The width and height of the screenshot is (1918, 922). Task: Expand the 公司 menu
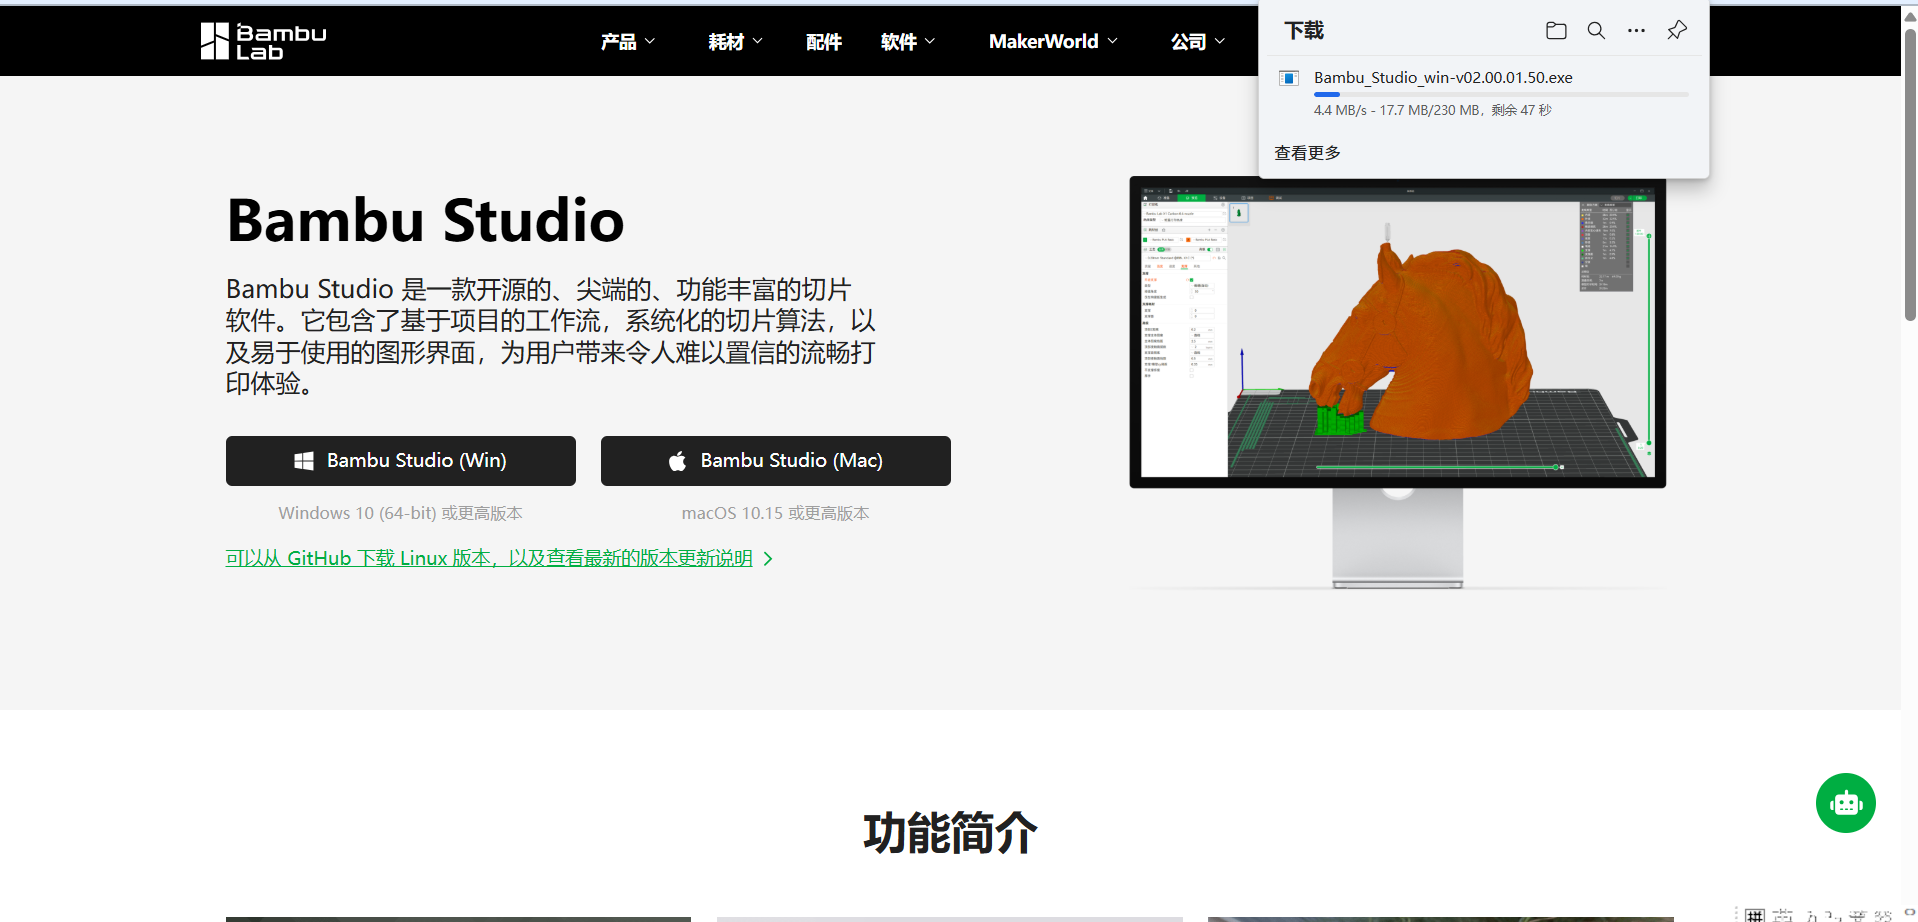pyautogui.click(x=1198, y=41)
